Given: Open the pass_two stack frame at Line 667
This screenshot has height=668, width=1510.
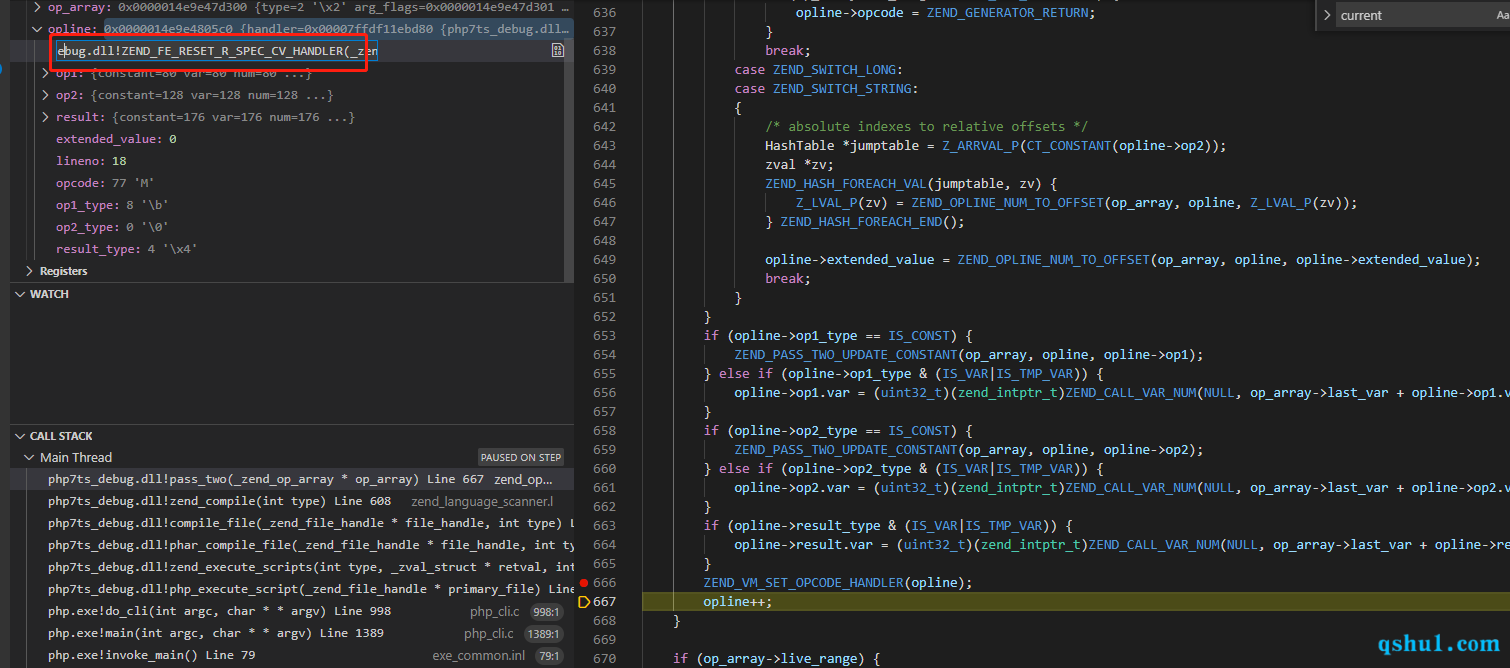Looking at the screenshot, I should click(x=292, y=480).
